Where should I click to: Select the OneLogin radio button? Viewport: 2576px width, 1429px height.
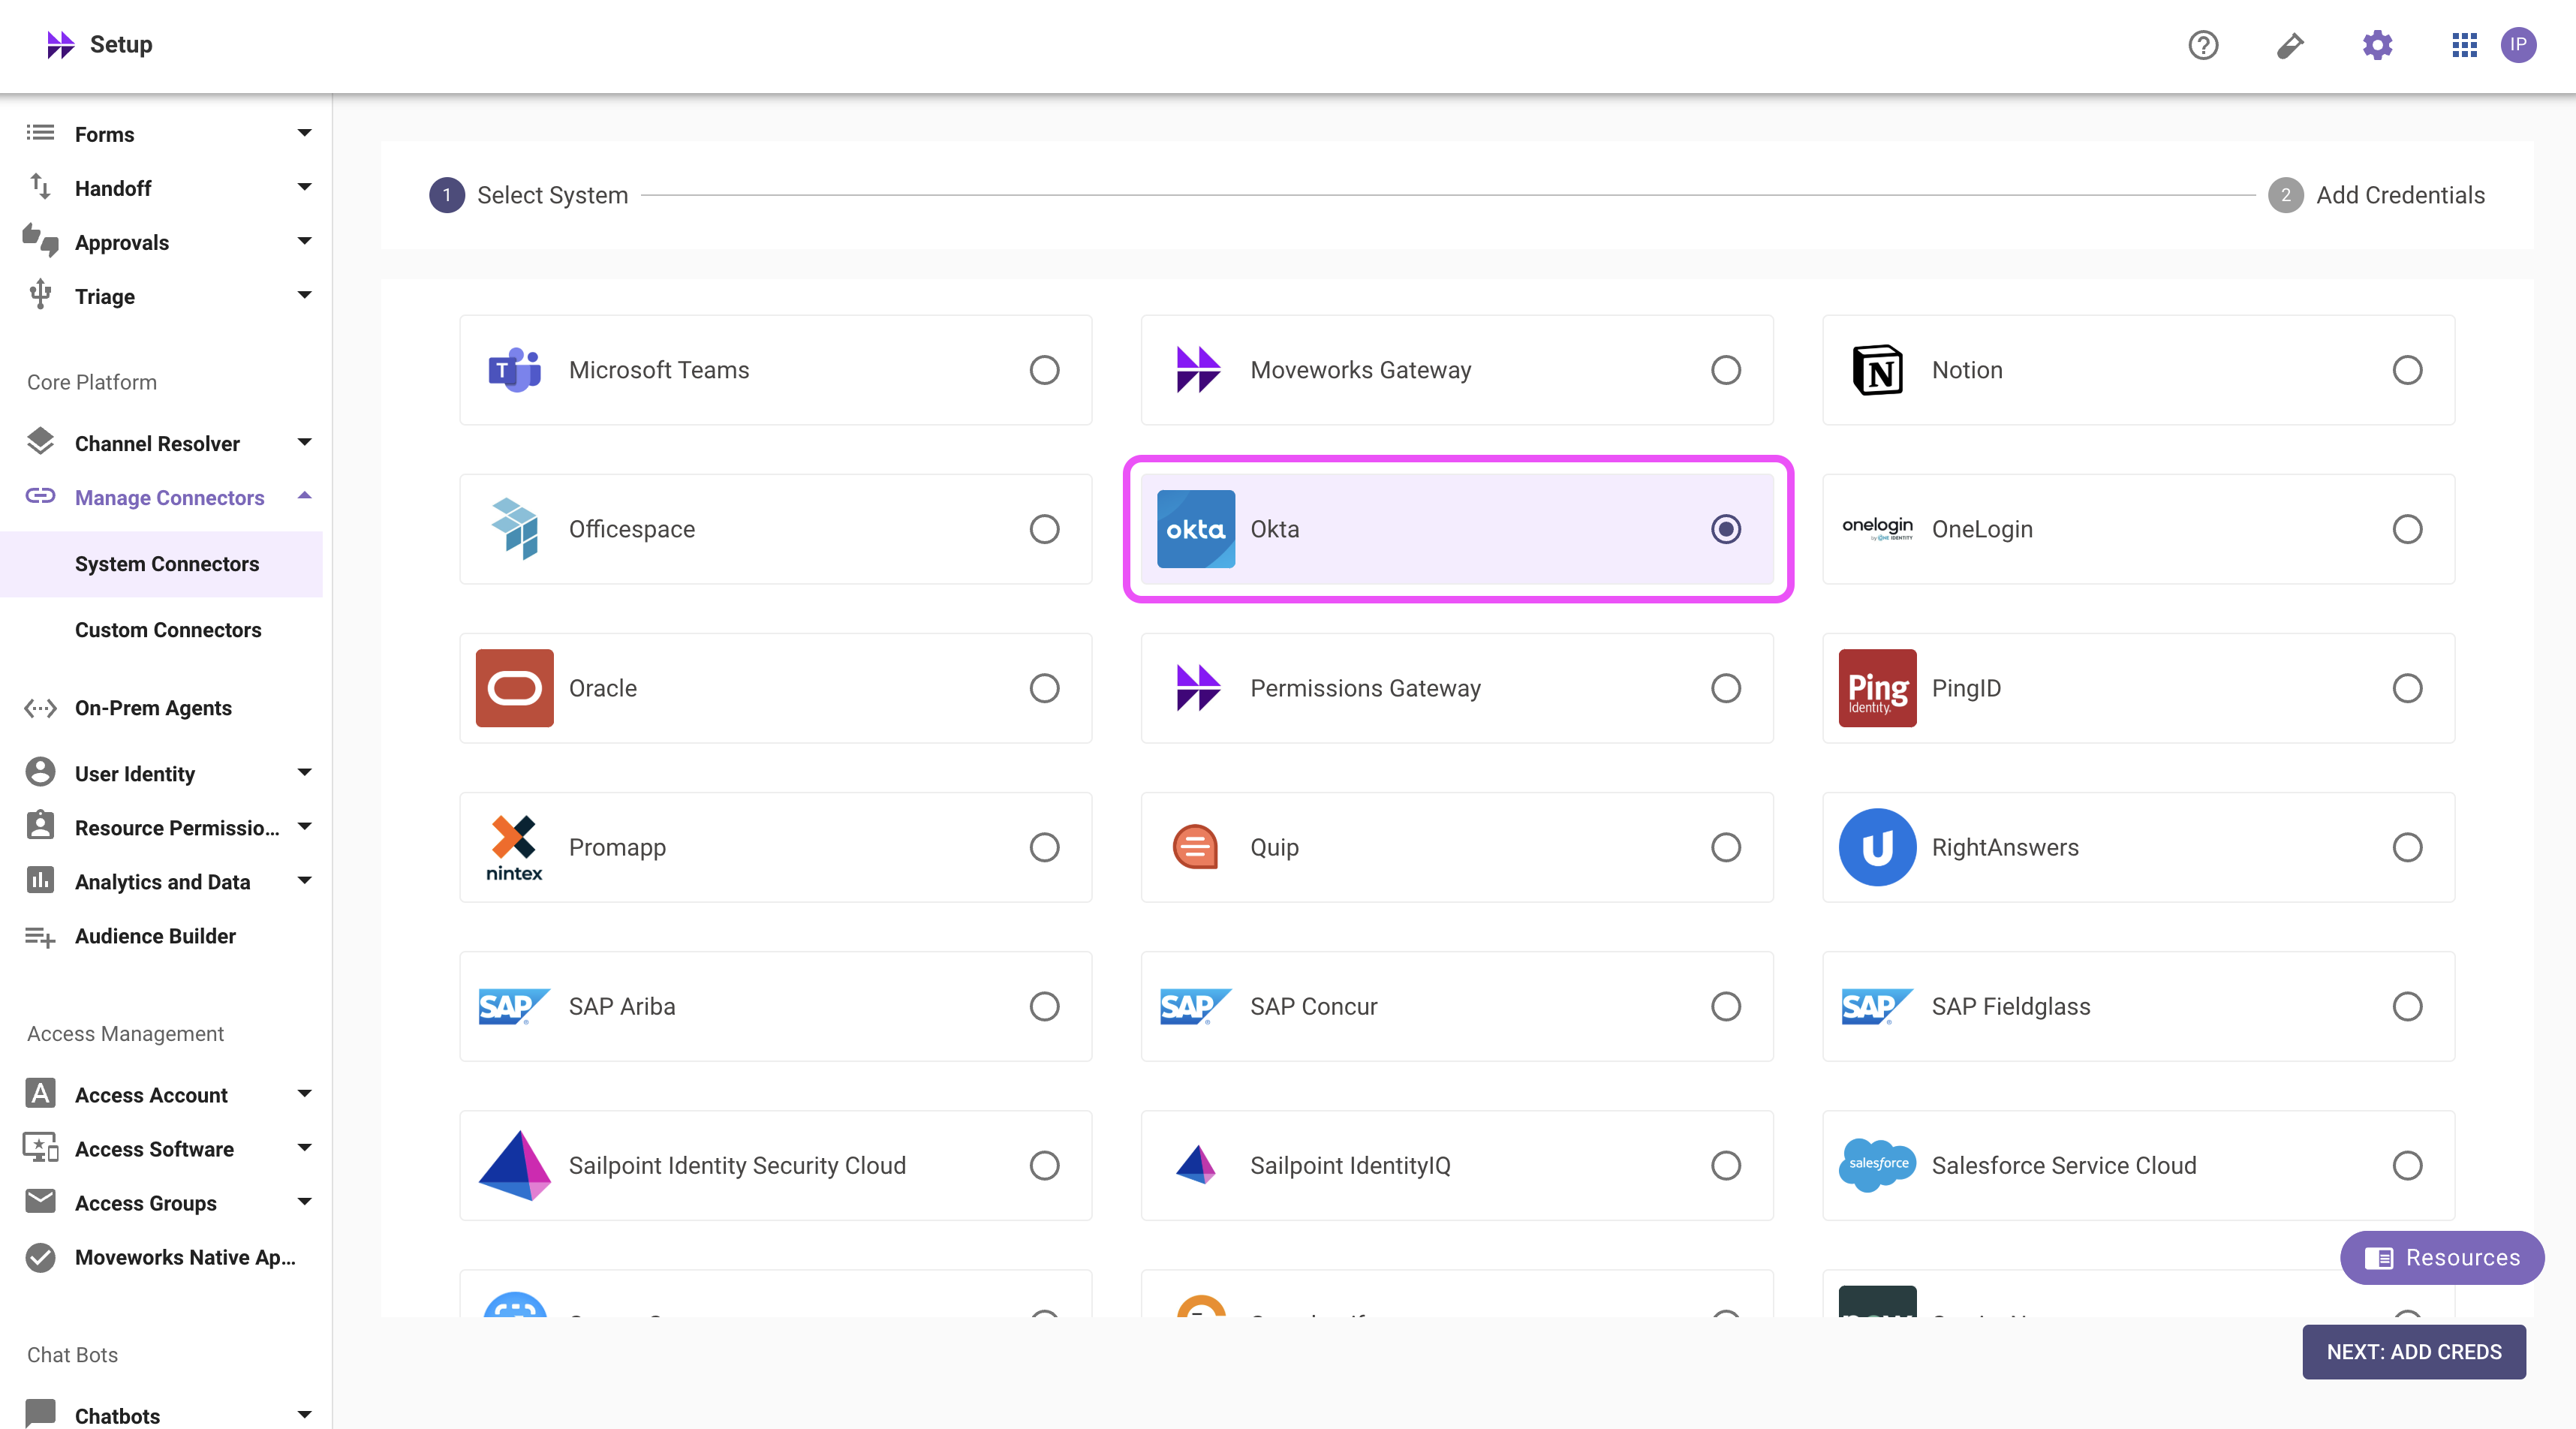2407,529
